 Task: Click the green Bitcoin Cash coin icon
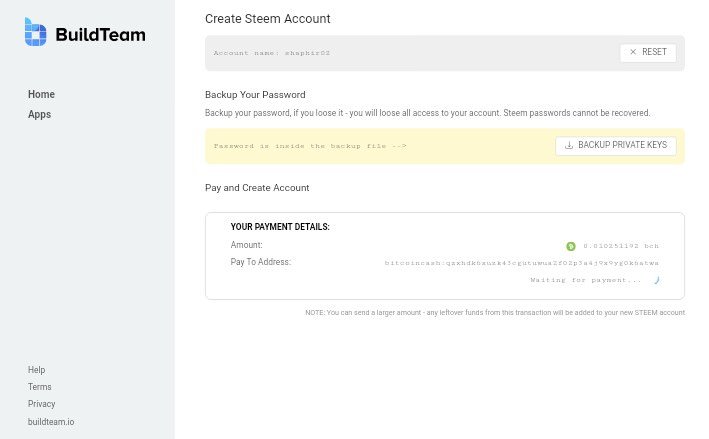click(x=571, y=246)
